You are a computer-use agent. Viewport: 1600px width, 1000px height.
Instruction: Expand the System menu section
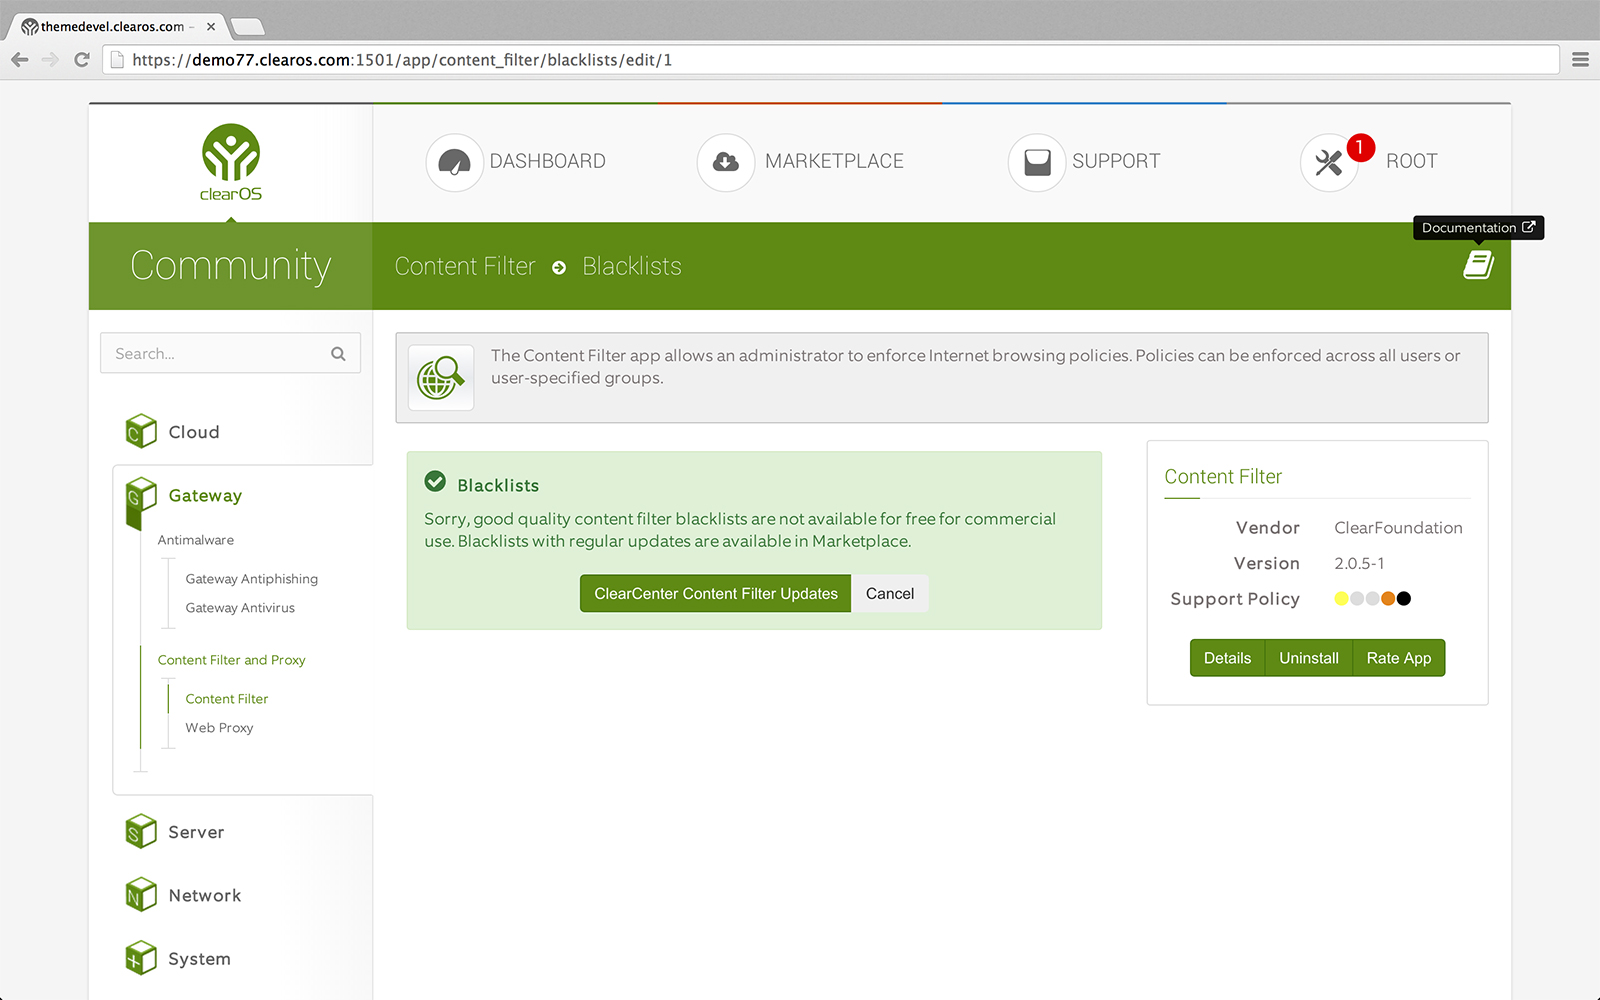199,959
